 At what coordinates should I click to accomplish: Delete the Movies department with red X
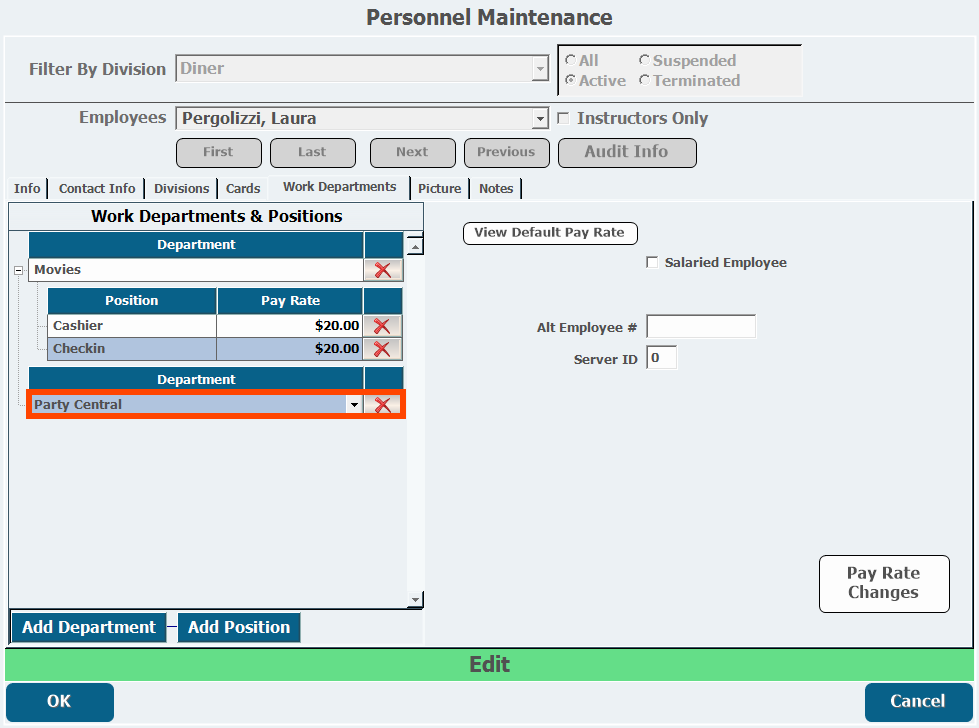(382, 270)
